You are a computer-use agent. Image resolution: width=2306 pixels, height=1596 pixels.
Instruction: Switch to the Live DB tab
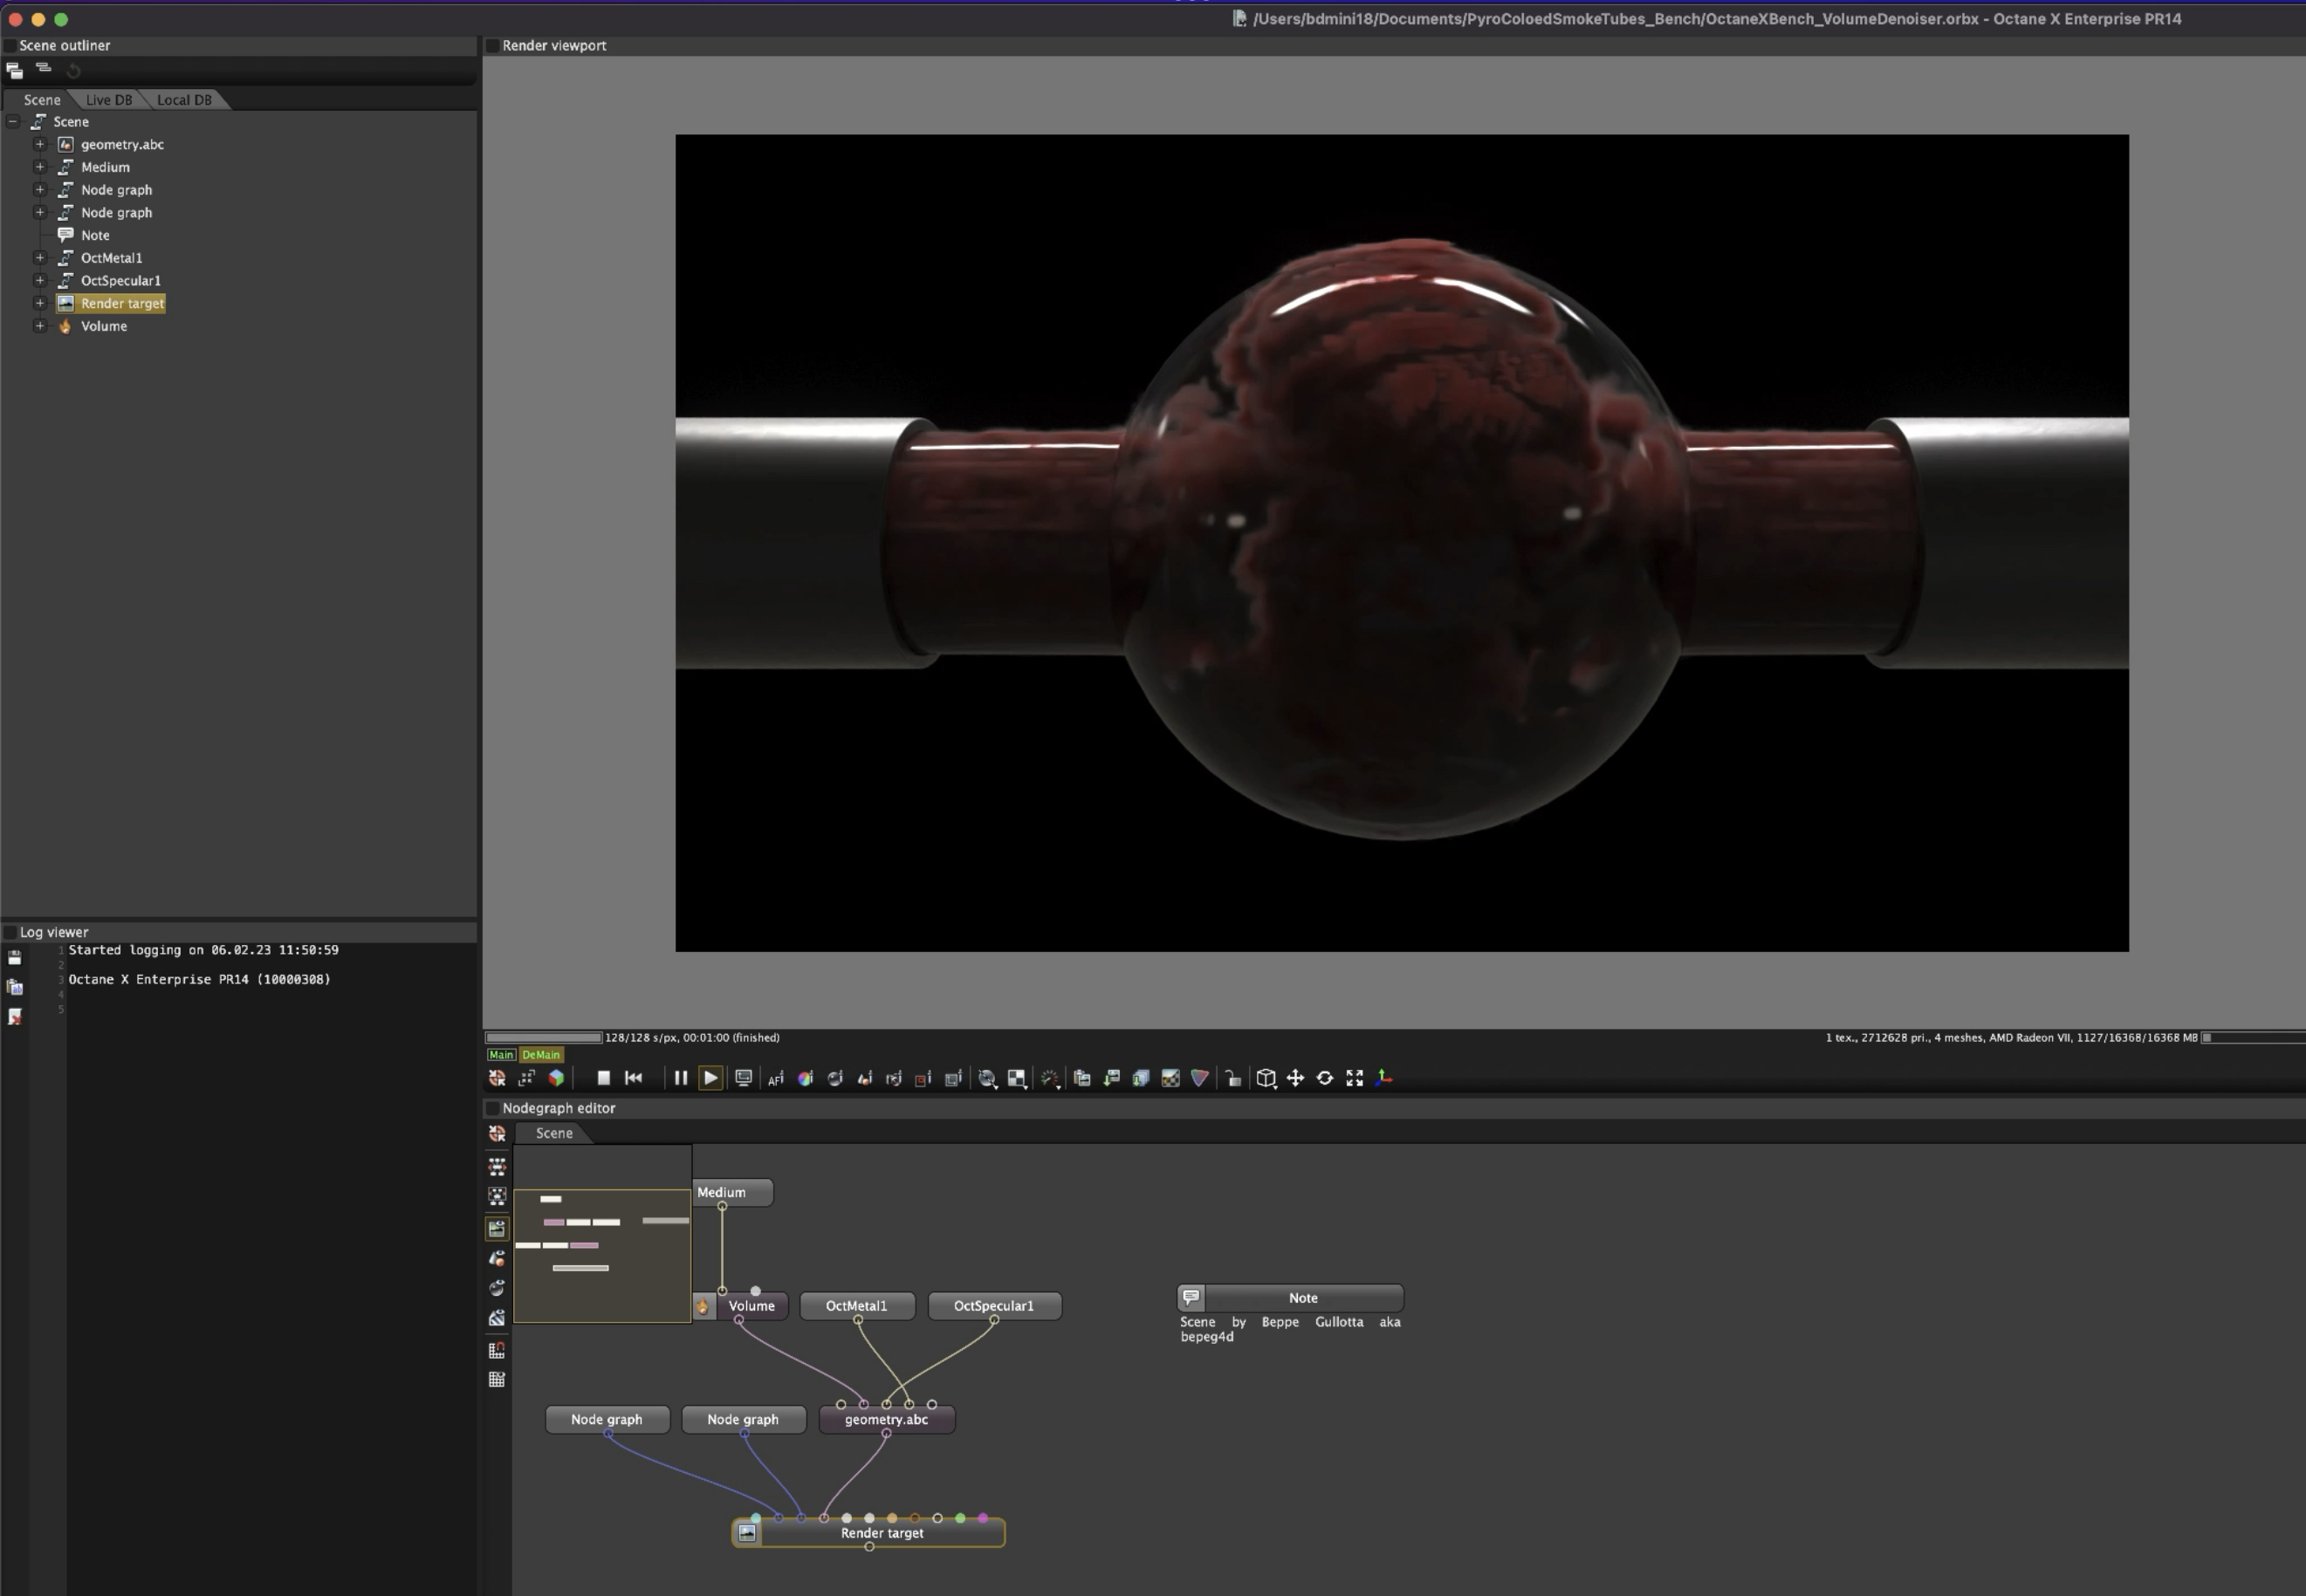coord(108,100)
